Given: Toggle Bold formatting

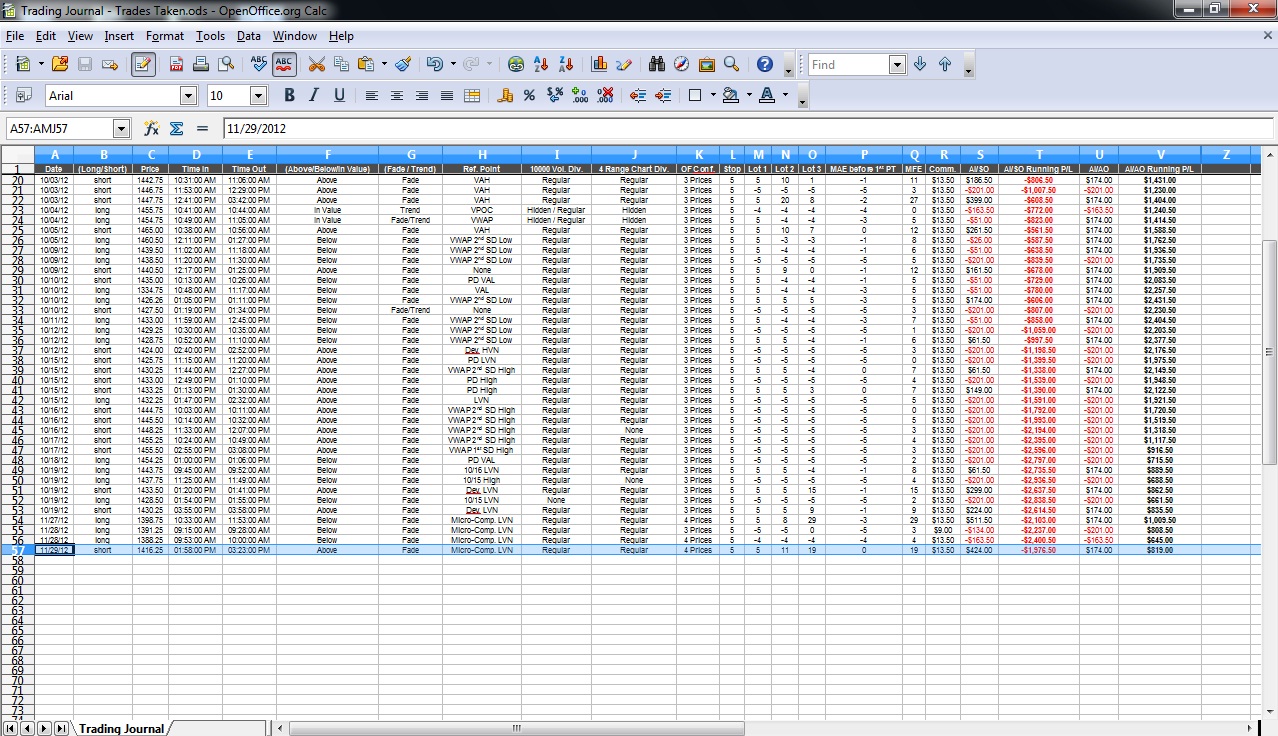Looking at the screenshot, I should (x=289, y=95).
